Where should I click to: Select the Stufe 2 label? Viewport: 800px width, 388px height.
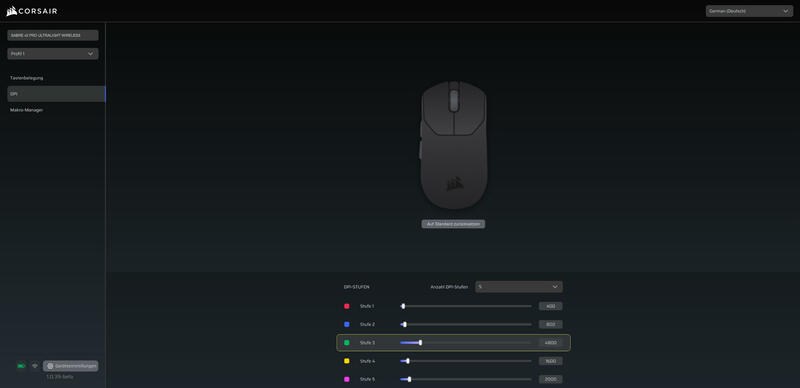[367, 324]
